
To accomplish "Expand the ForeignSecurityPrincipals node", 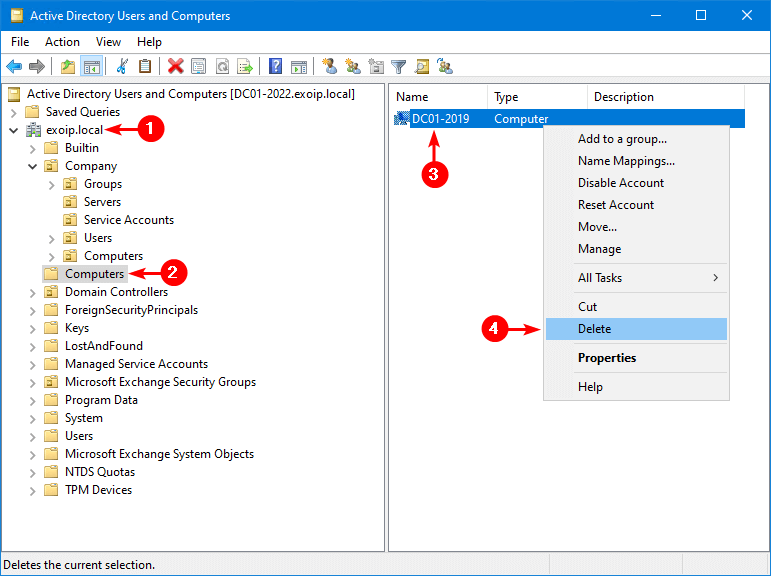I will click(x=32, y=311).
